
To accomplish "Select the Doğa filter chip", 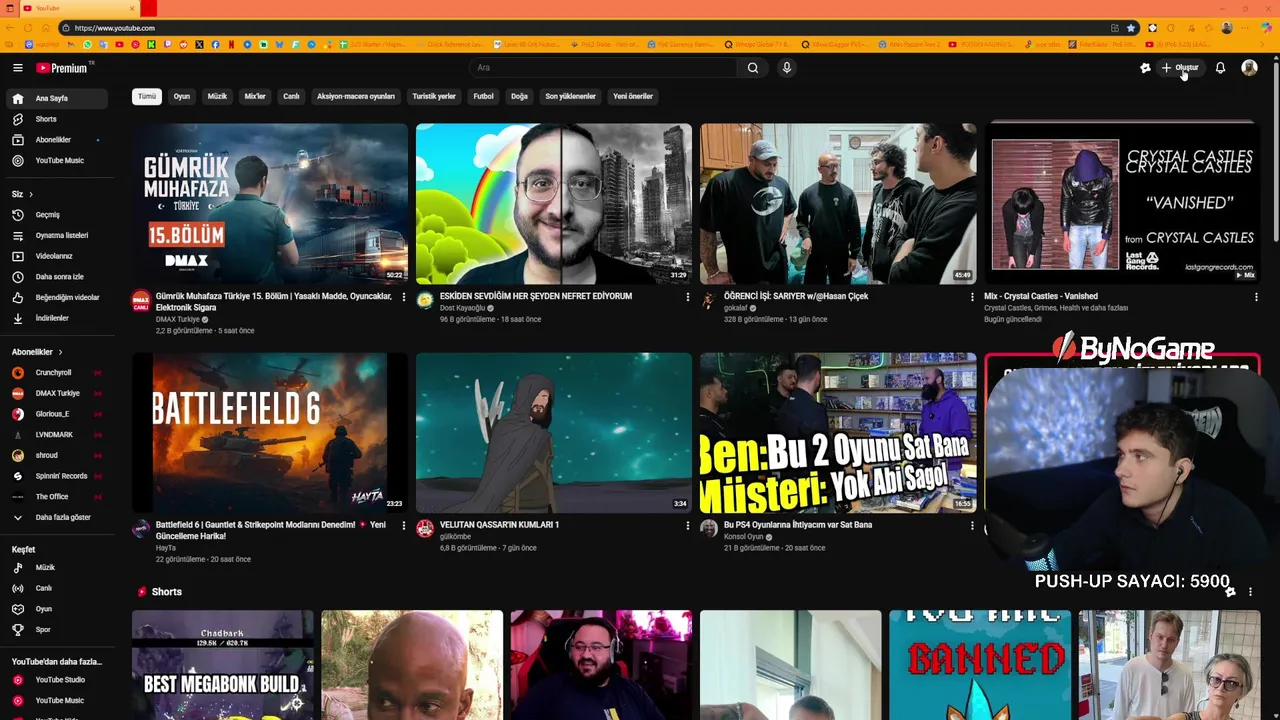I will pyautogui.click(x=519, y=96).
